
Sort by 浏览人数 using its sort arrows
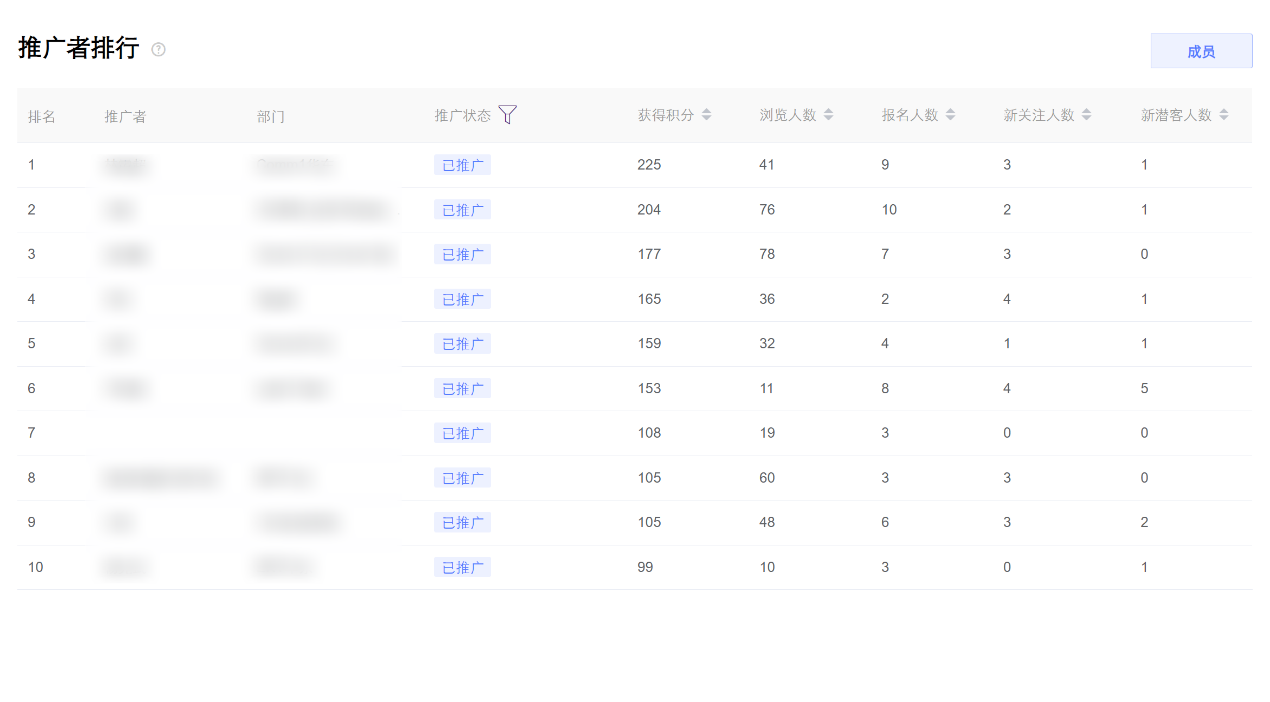click(828, 115)
